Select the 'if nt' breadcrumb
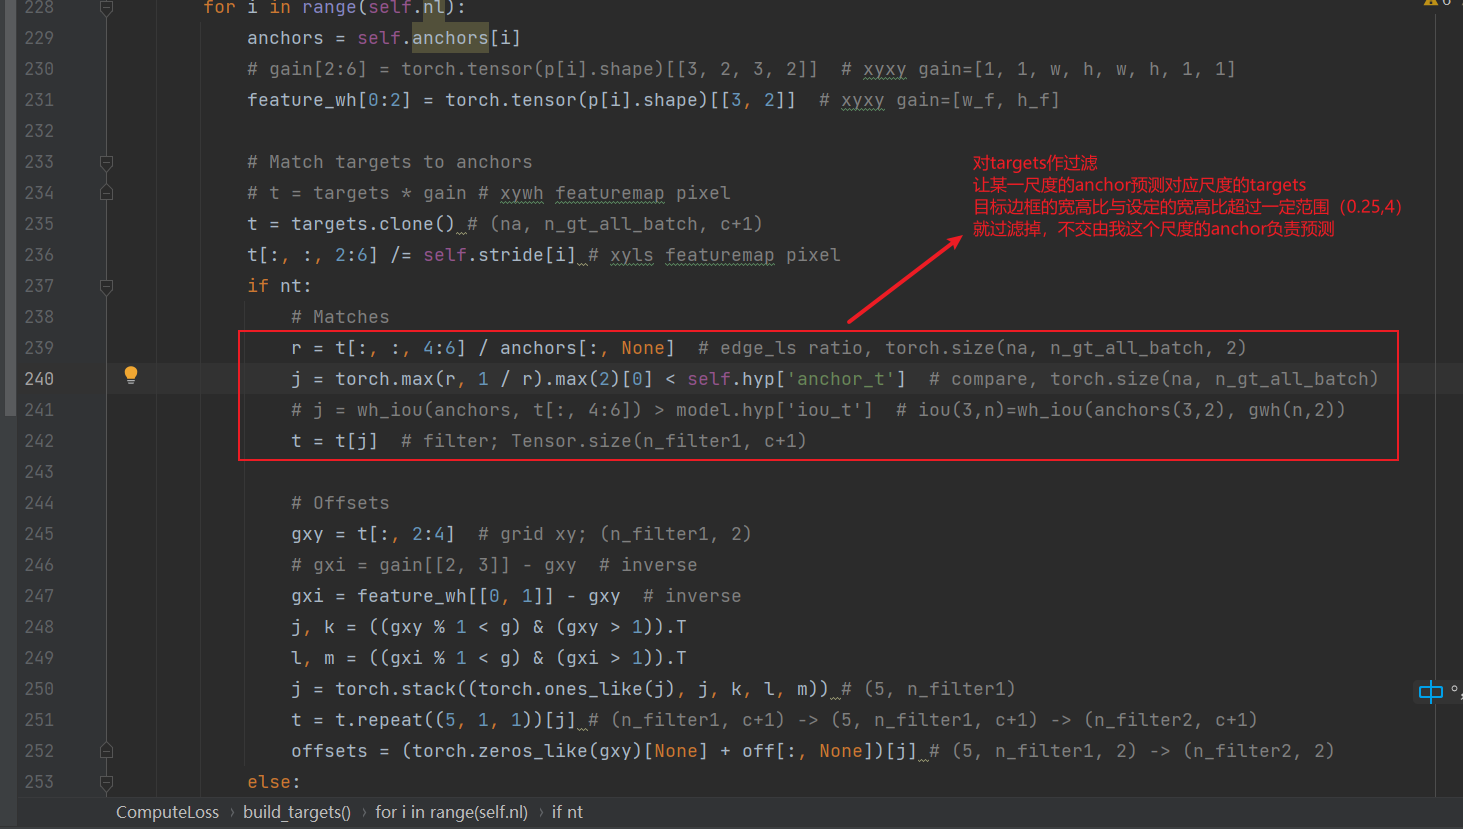The image size is (1463, 829). pos(567,812)
